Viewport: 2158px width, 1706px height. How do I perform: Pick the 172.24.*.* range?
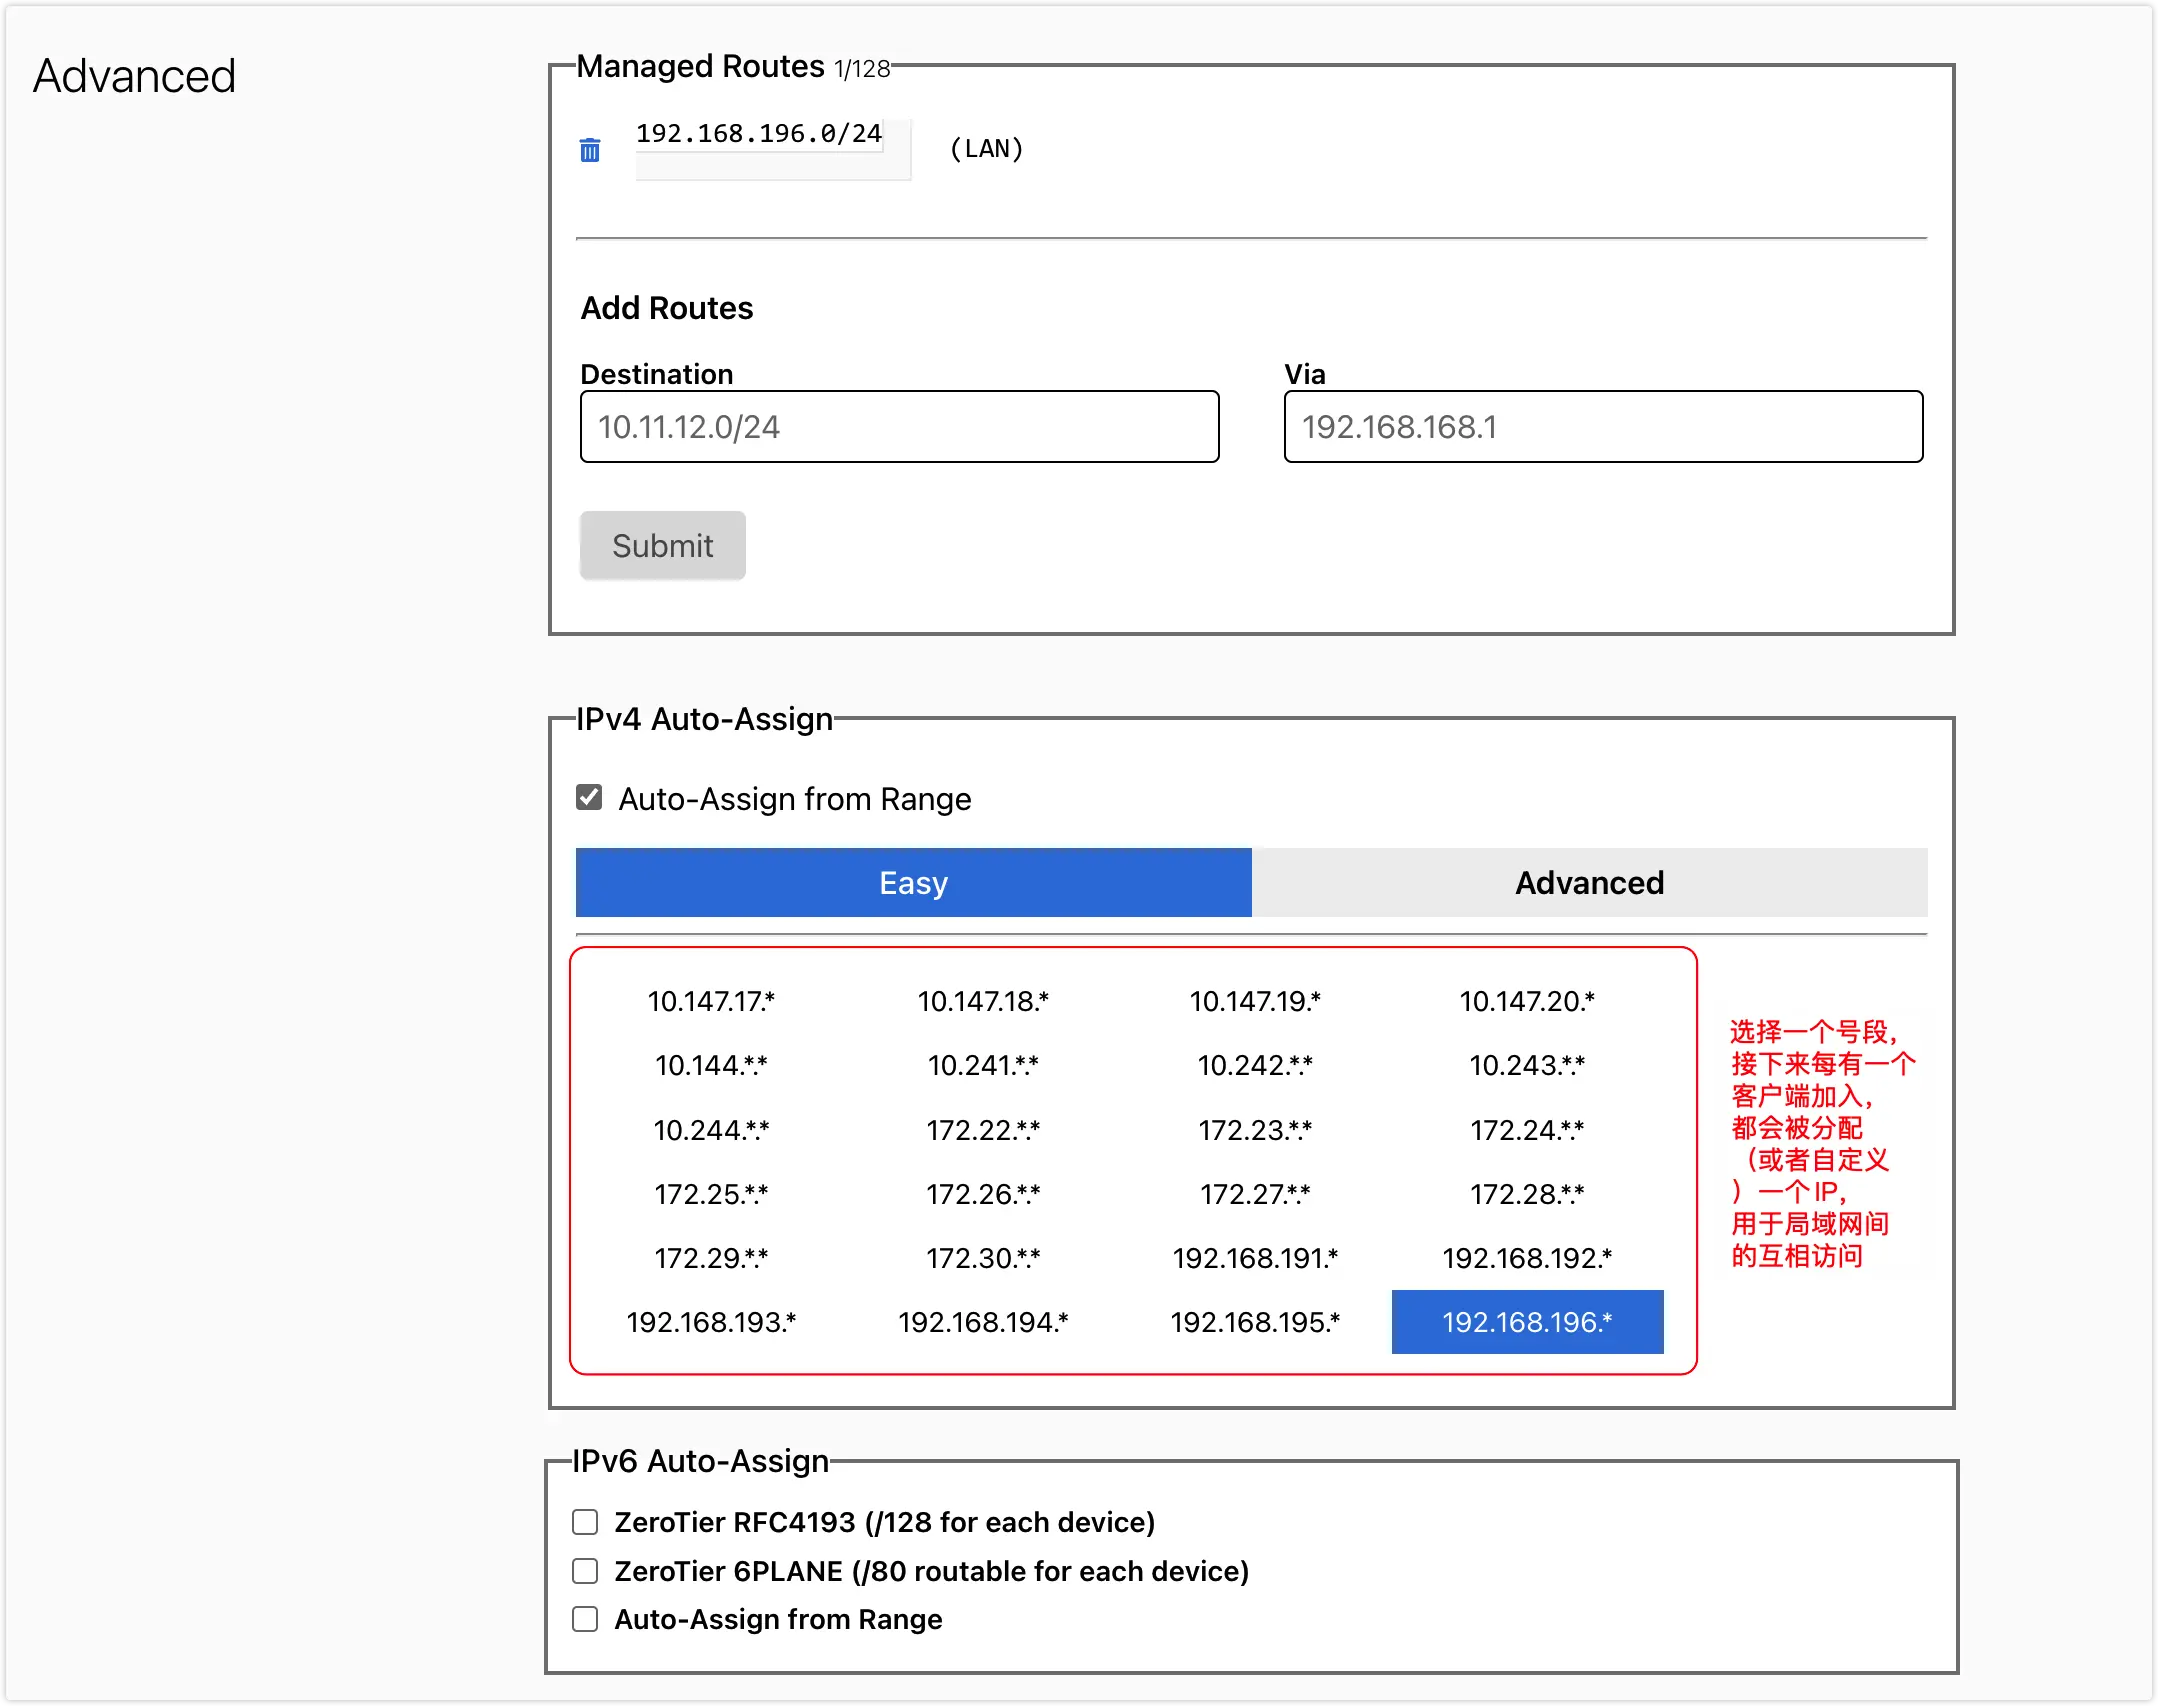point(1527,1130)
